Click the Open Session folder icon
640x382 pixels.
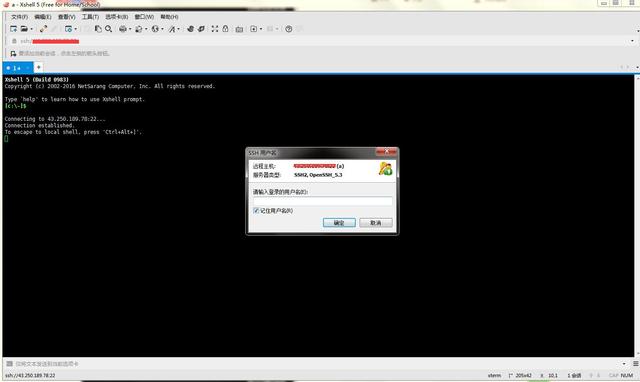pyautogui.click(x=24, y=29)
